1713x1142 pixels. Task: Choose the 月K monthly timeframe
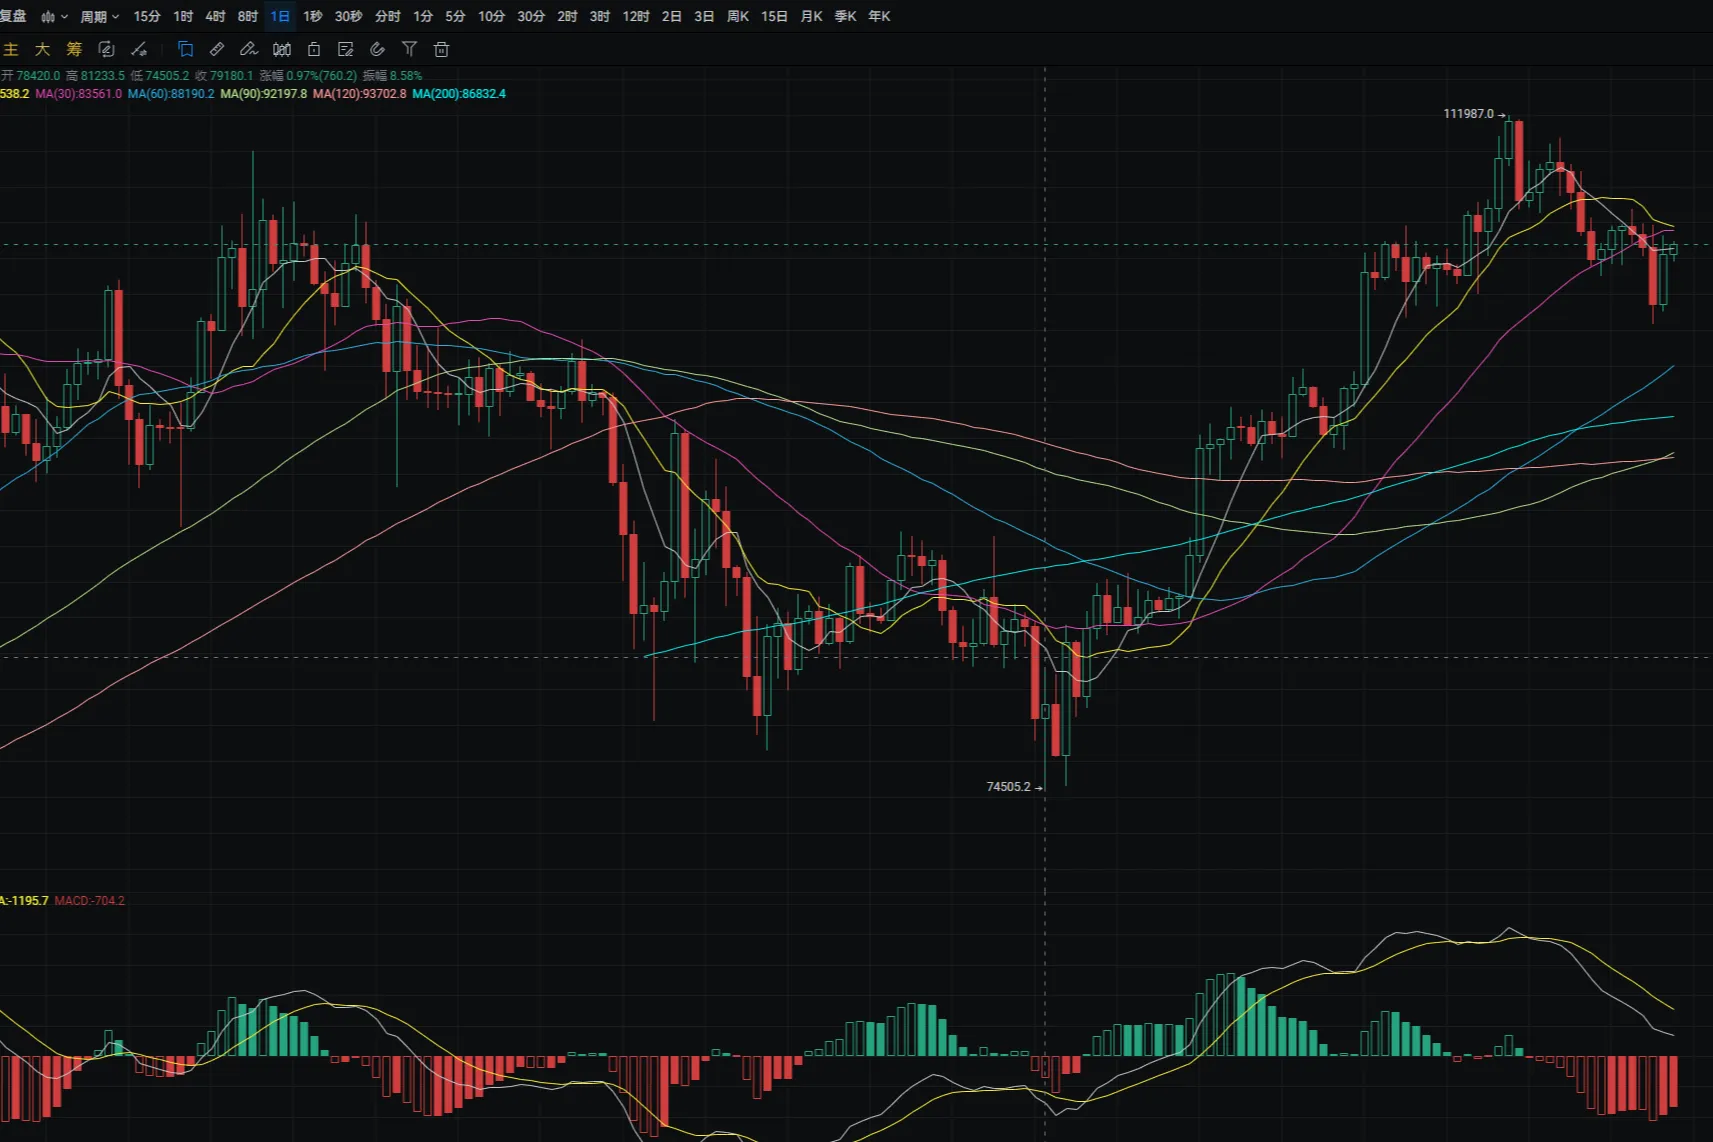(x=811, y=16)
